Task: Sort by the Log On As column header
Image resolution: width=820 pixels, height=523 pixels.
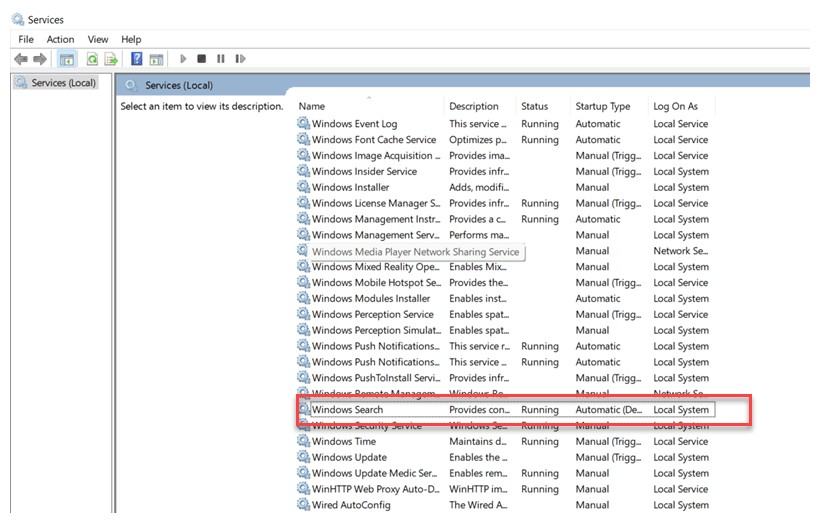Action: tap(675, 106)
